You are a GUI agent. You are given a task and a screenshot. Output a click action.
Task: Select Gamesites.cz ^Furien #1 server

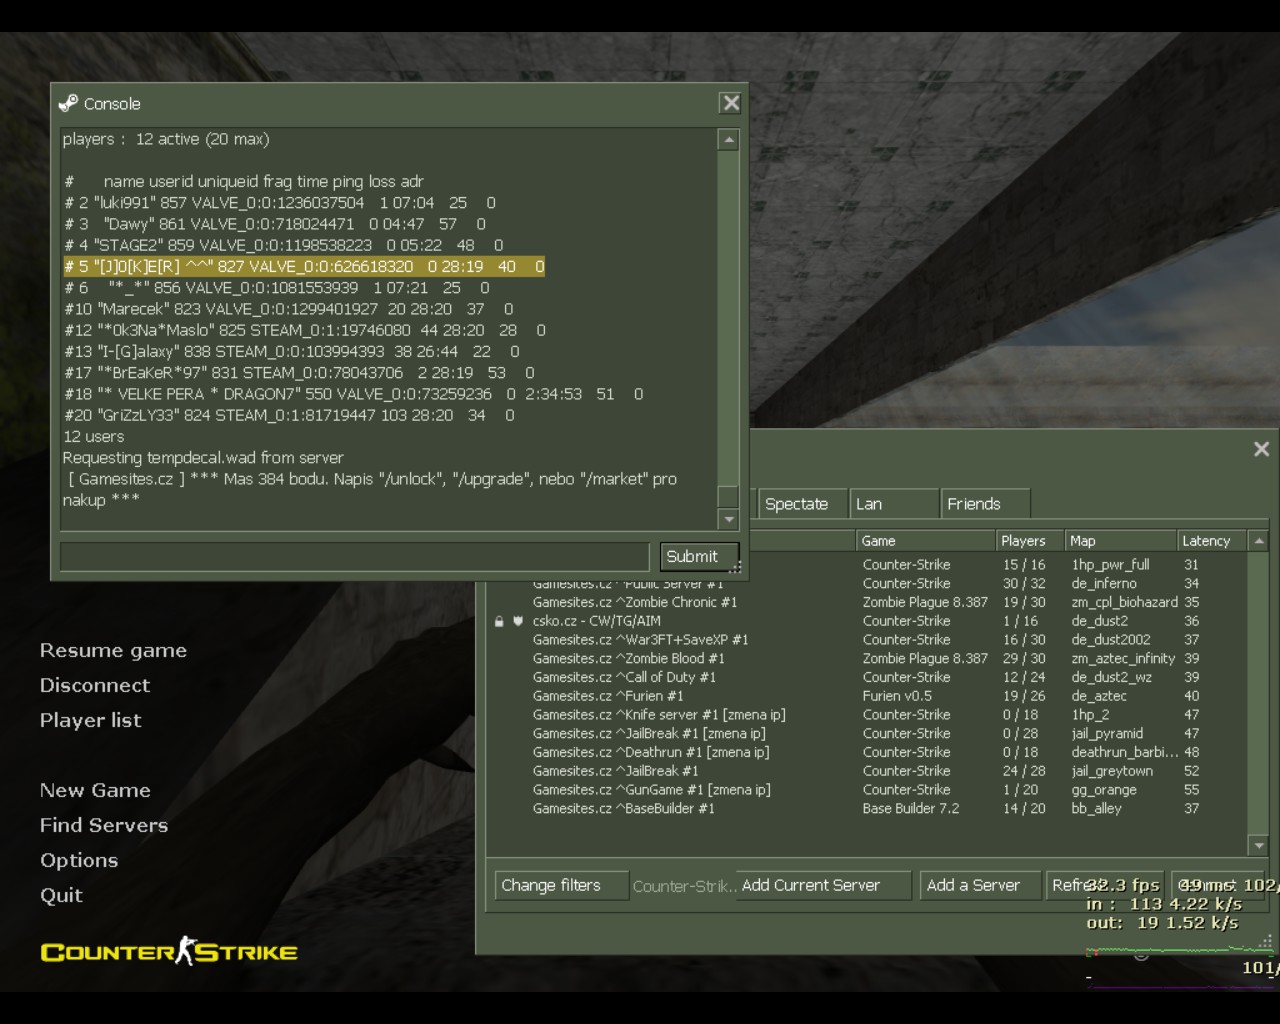866,696
